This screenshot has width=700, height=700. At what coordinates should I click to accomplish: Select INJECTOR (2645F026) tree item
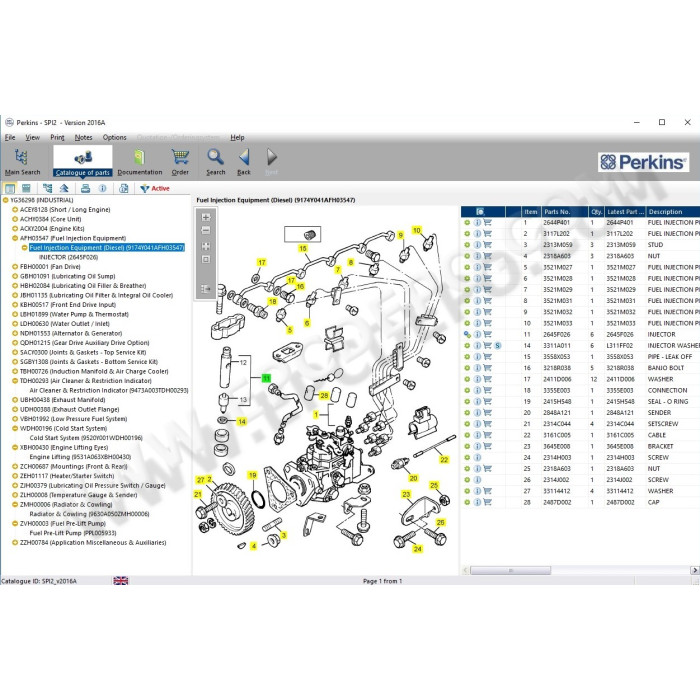[68, 257]
